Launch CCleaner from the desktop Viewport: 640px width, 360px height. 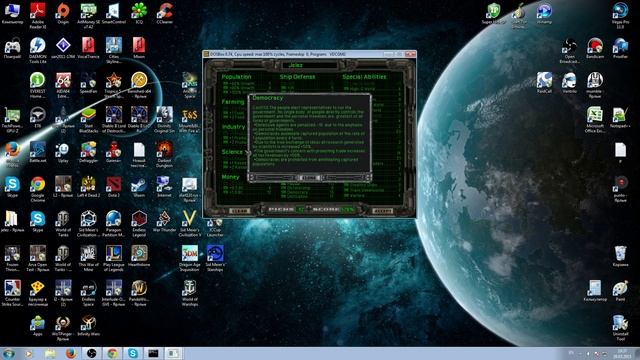(x=165, y=13)
